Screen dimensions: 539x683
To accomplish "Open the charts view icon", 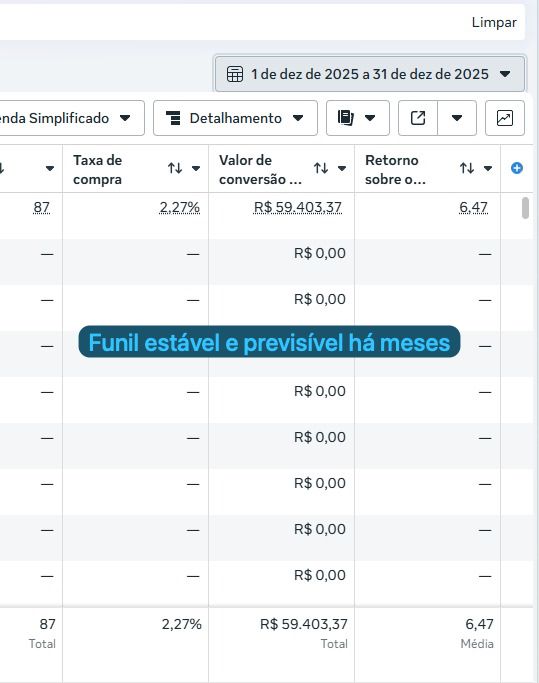I will [505, 118].
